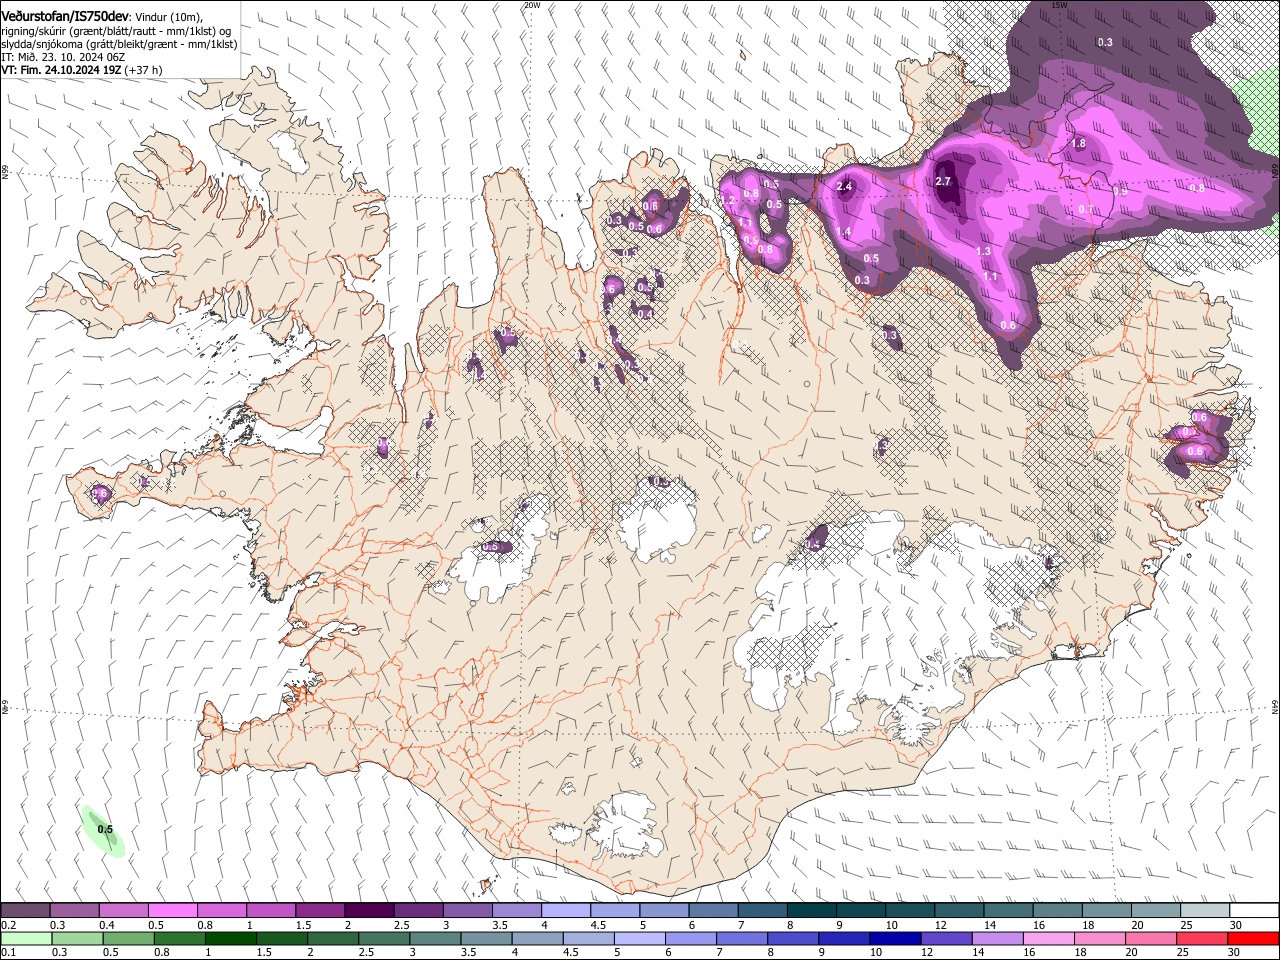Click the '15W' longitude label at top
The height and width of the screenshot is (960, 1280).
pyautogui.click(x=1060, y=5)
